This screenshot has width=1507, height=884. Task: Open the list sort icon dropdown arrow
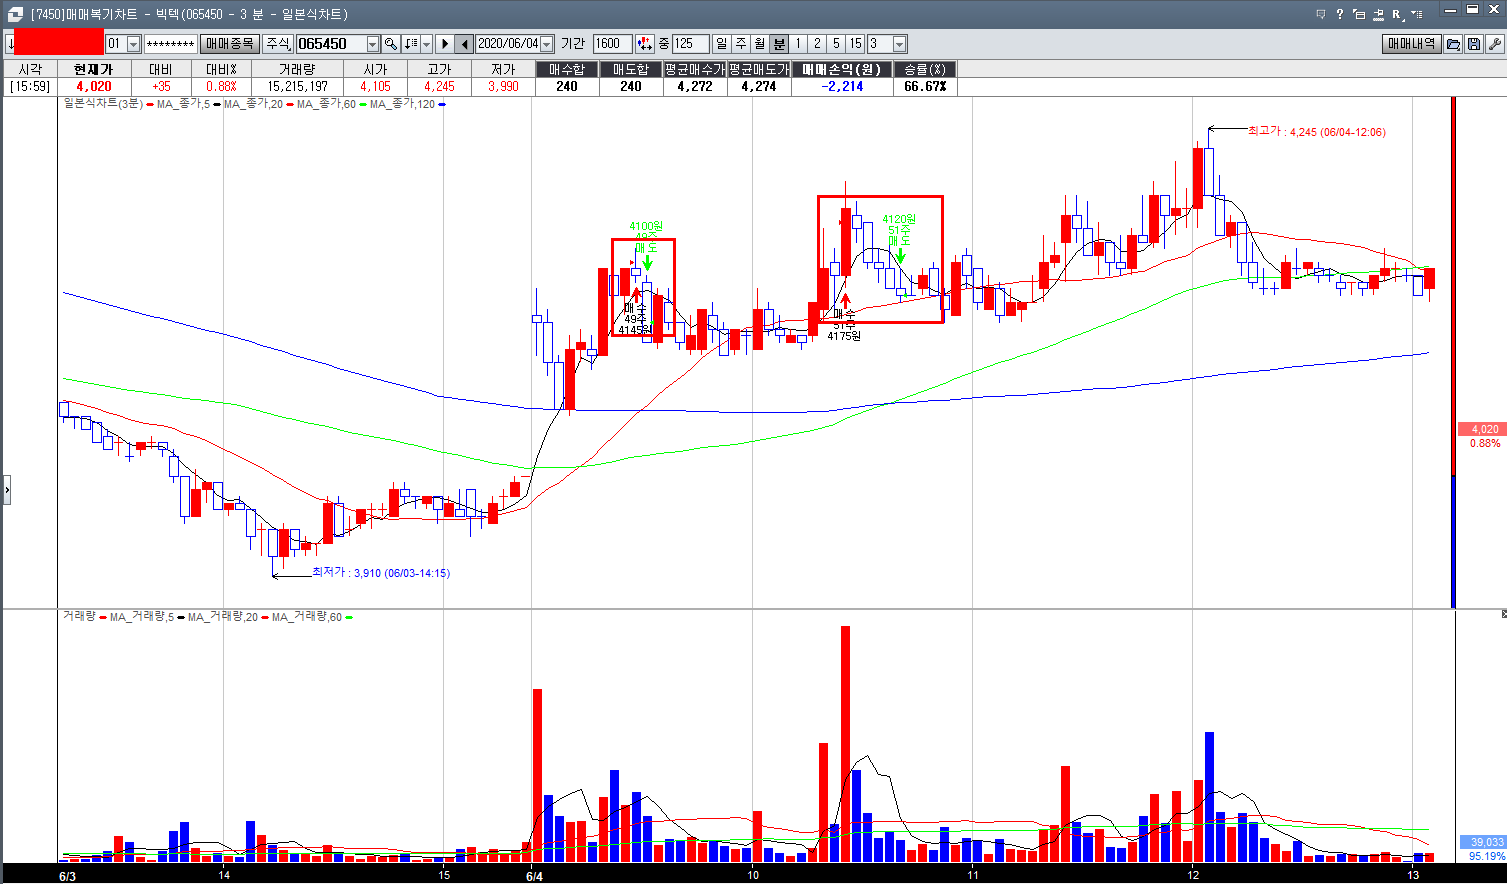click(x=426, y=44)
